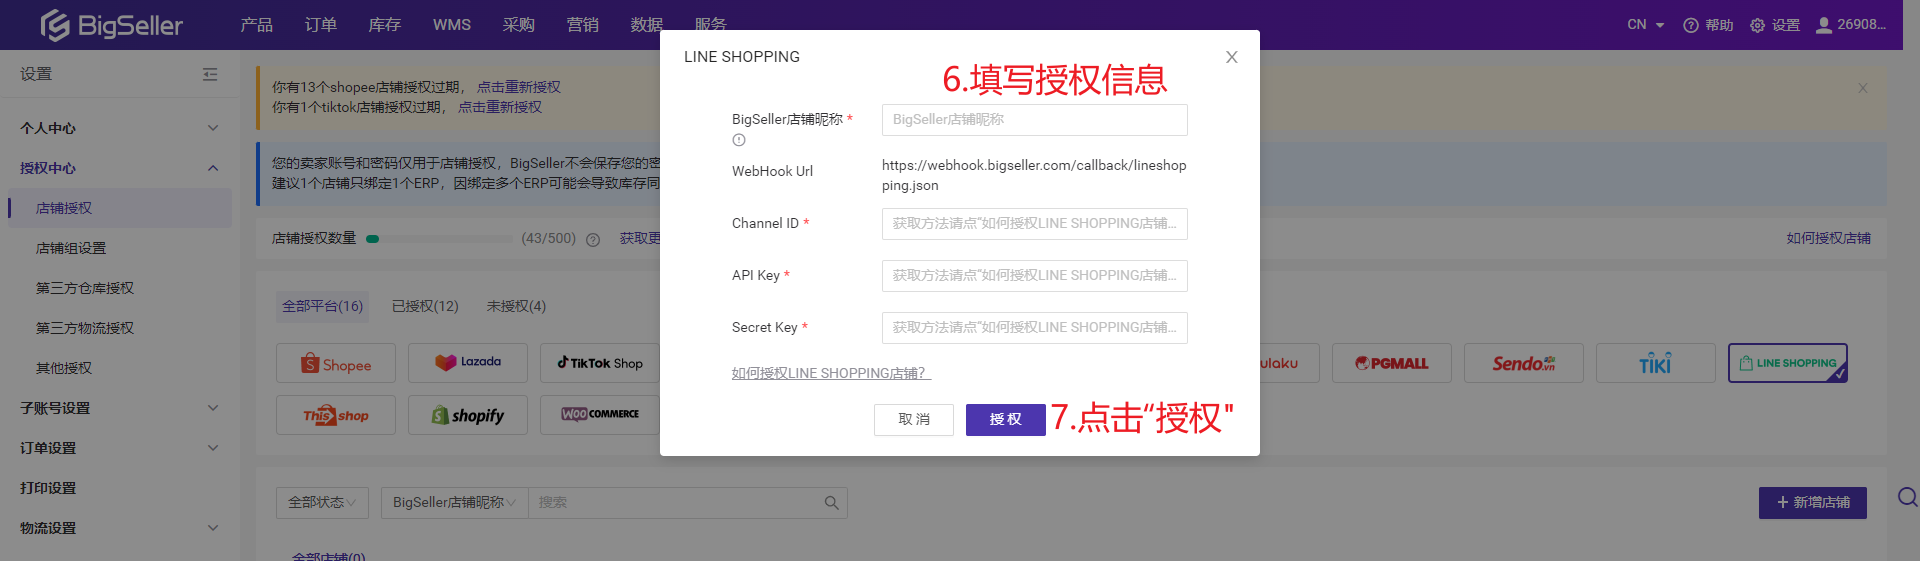
Task: Open 店铺授权 sidebar item
Action: click(x=120, y=208)
